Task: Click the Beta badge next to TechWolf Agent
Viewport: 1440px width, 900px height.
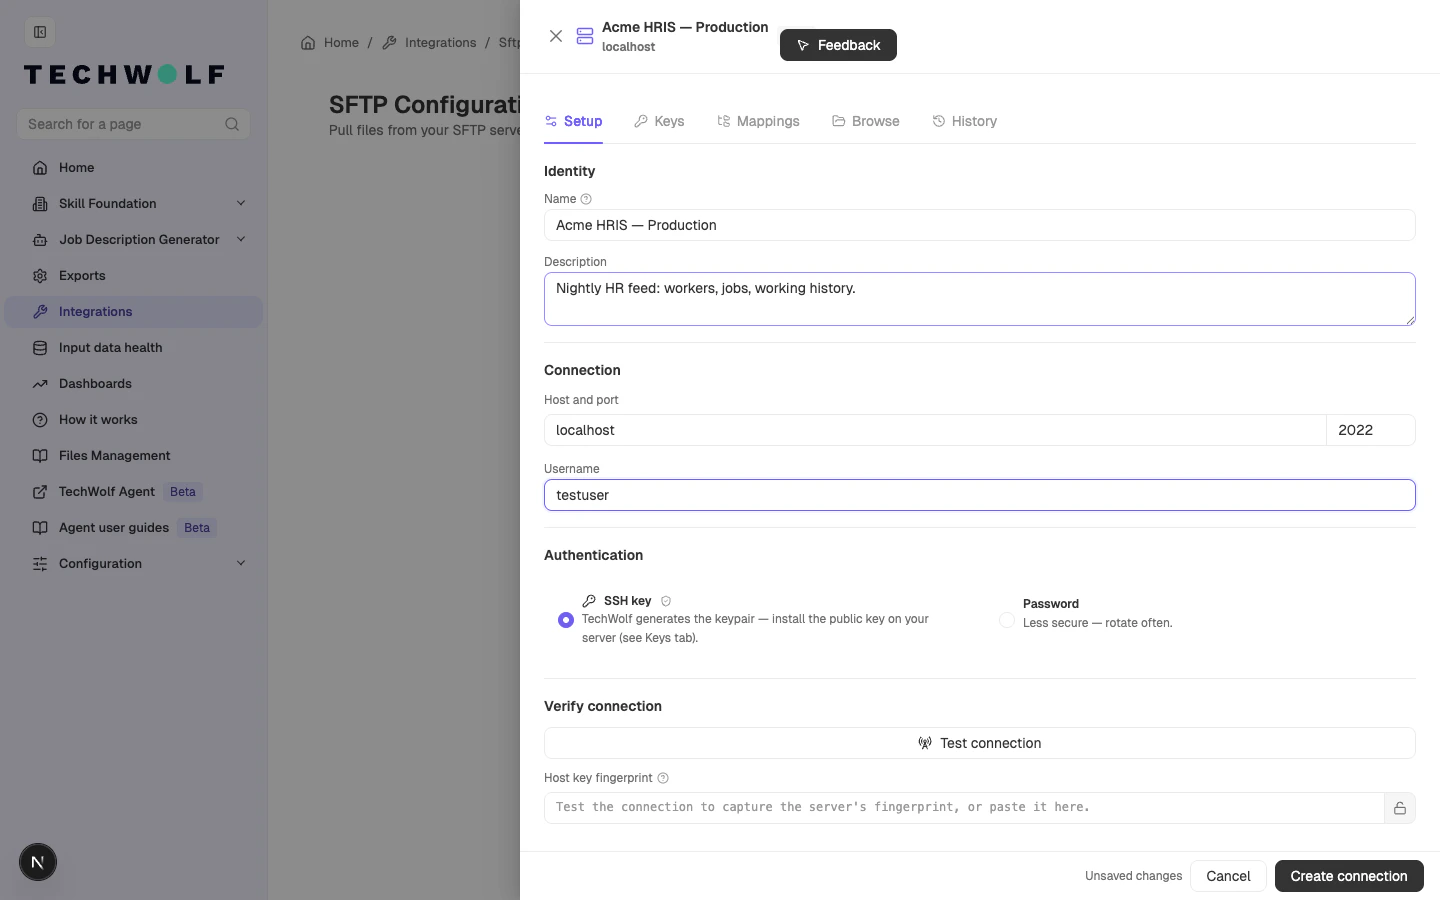Action: pos(183,492)
